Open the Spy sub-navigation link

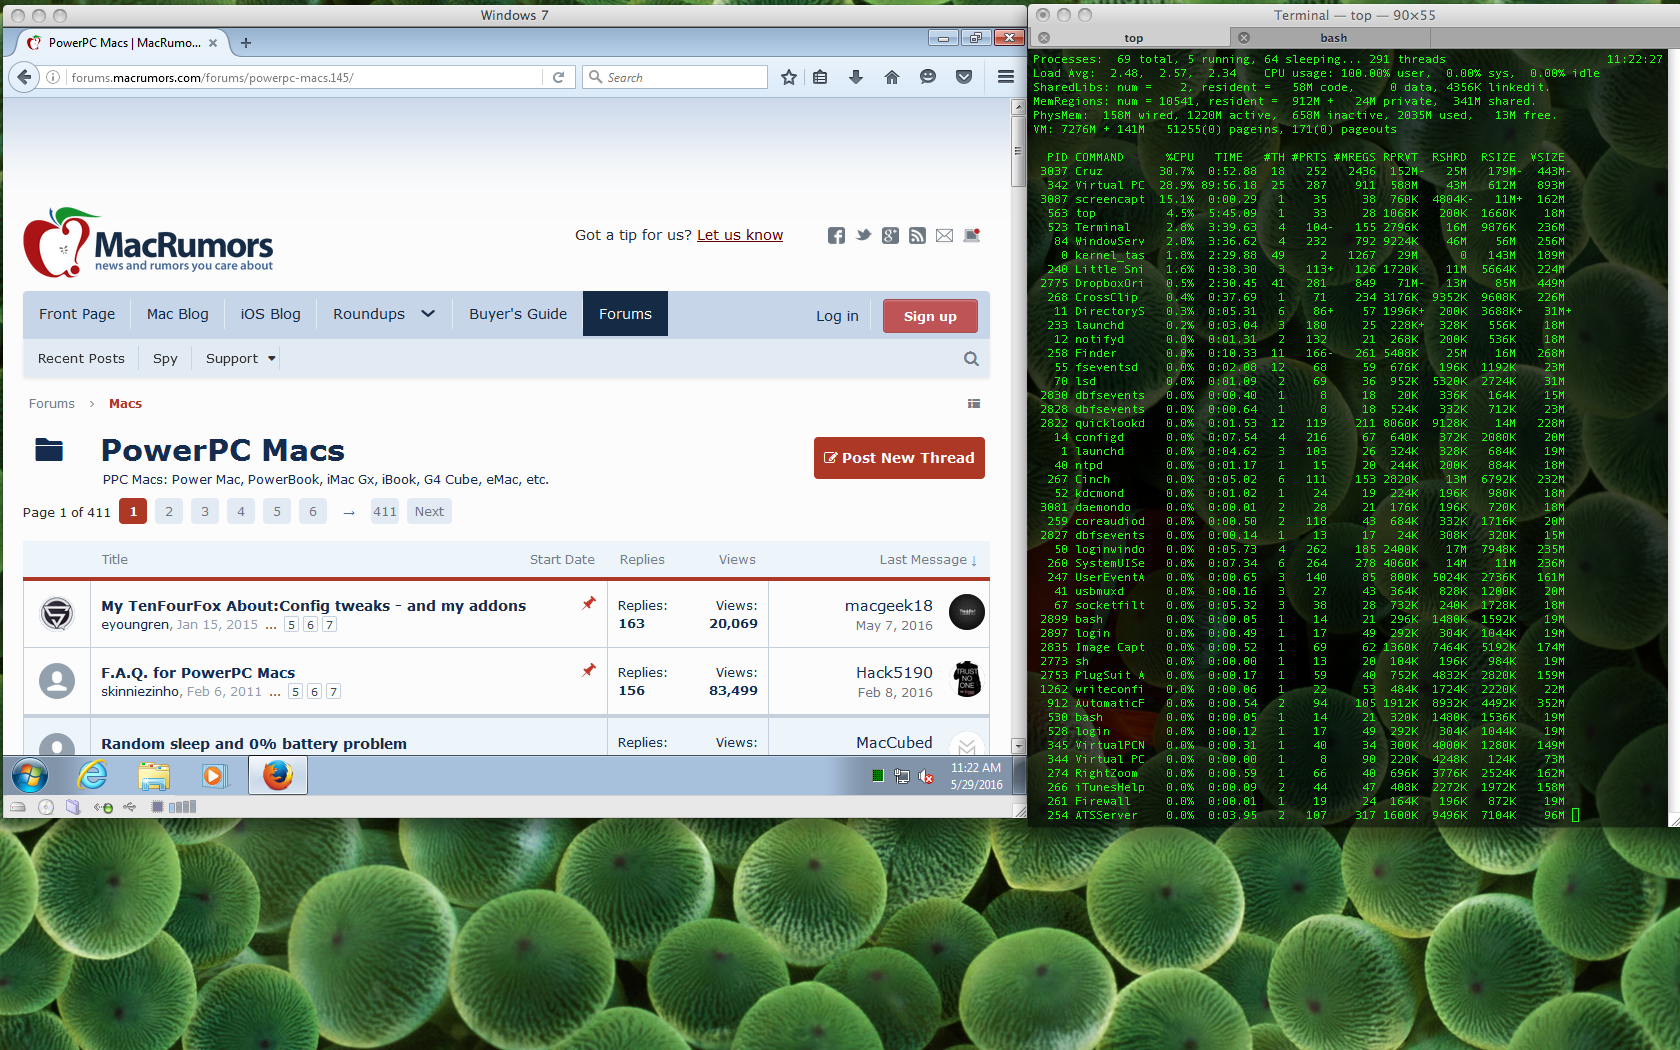(165, 359)
